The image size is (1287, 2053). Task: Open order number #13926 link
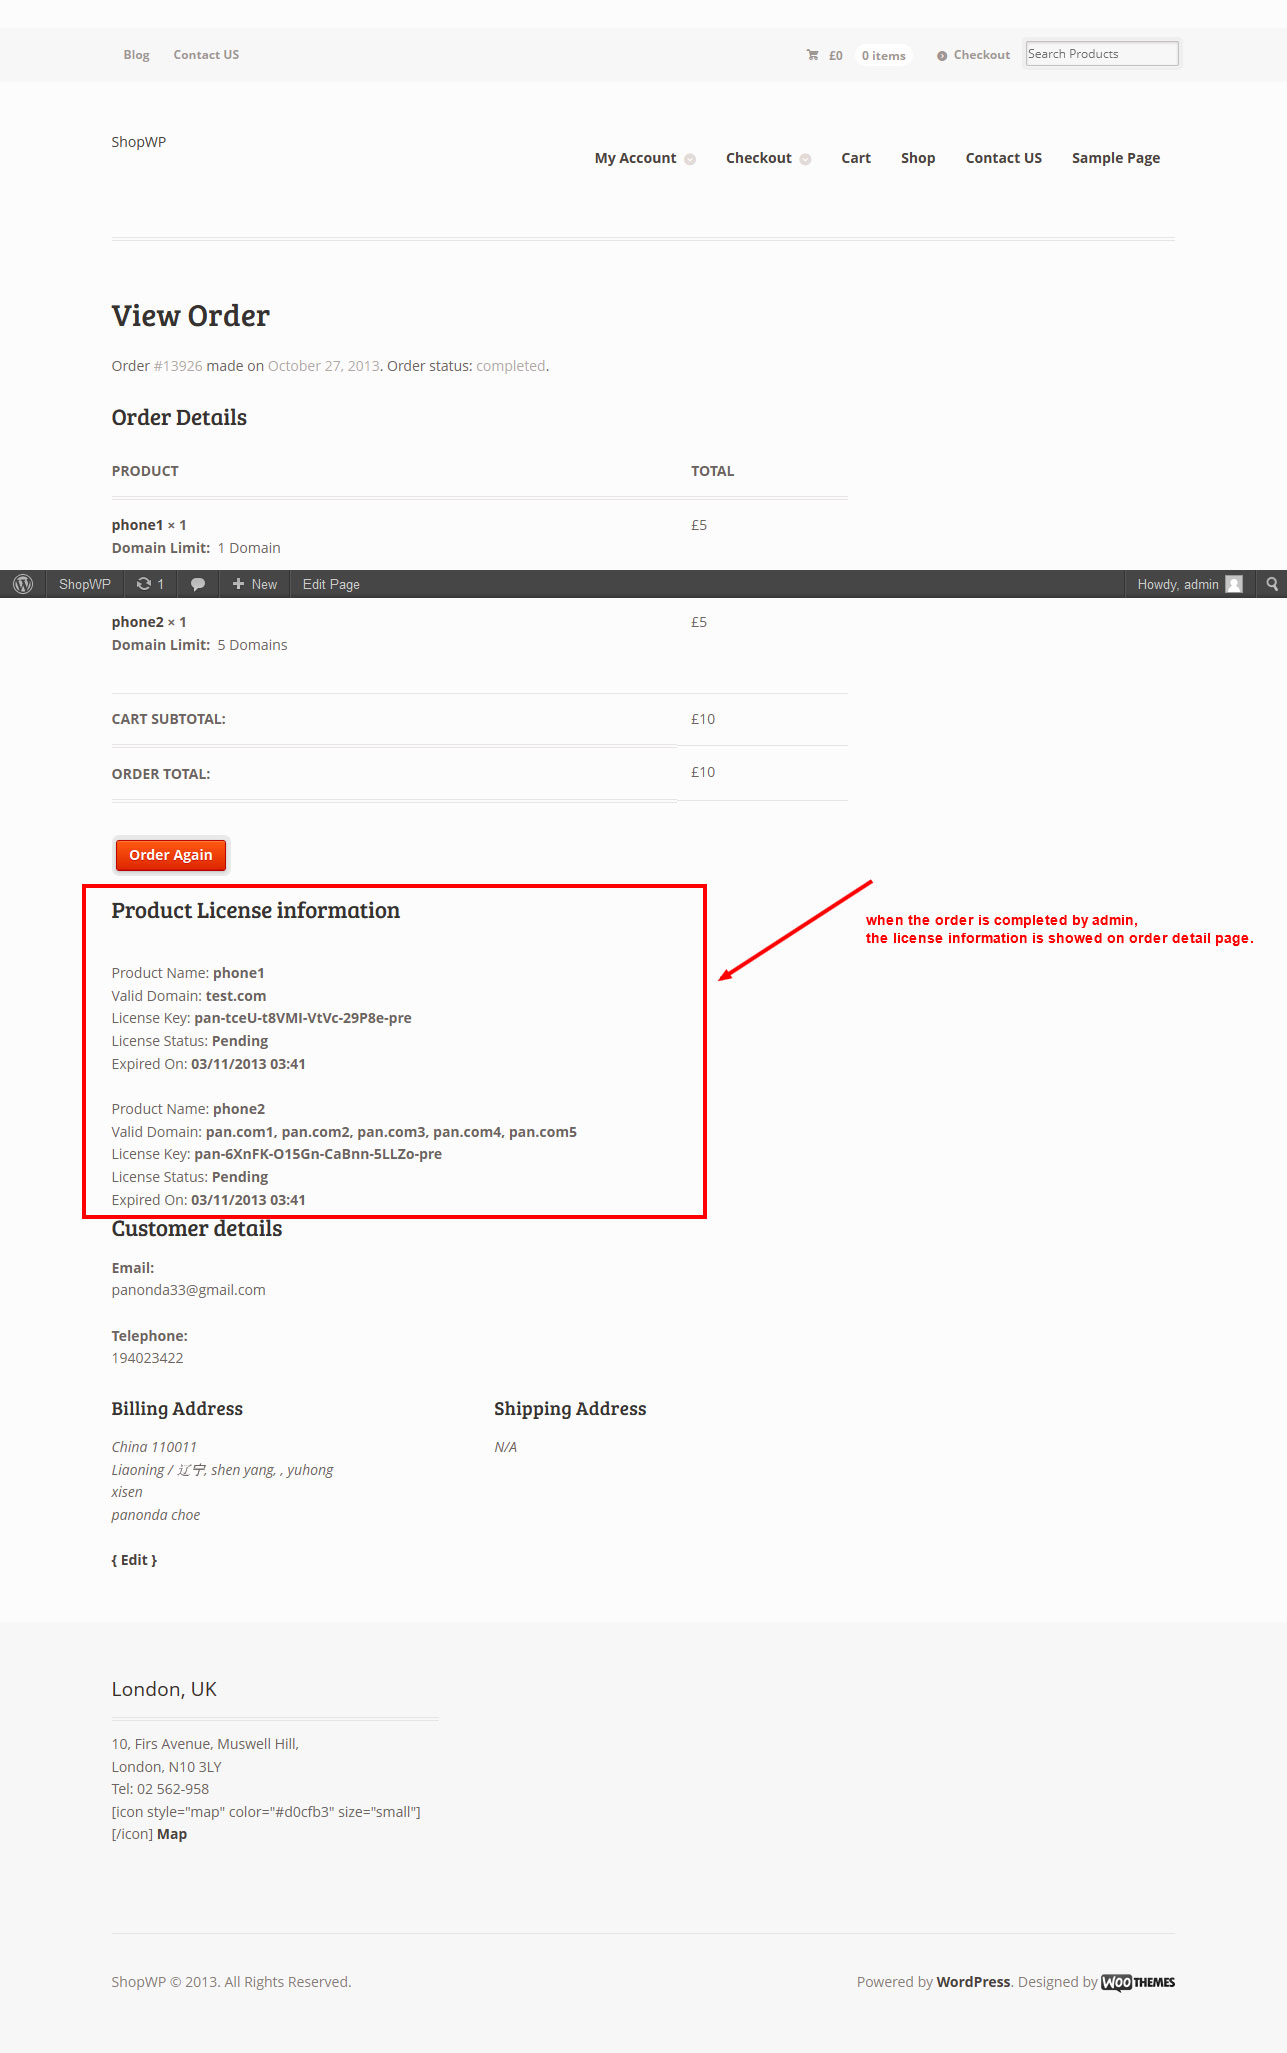[x=178, y=366]
